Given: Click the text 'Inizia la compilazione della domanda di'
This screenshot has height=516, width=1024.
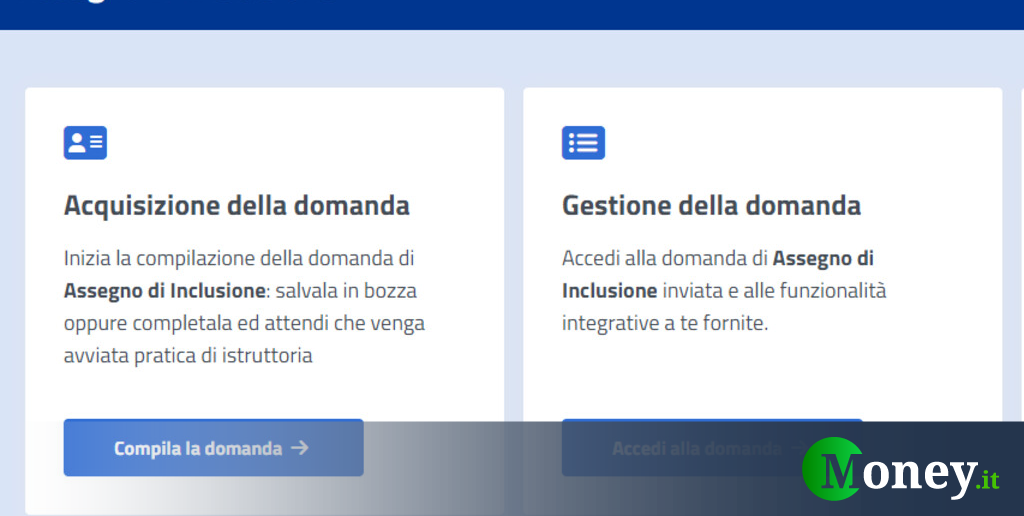Looking at the screenshot, I should (239, 258).
